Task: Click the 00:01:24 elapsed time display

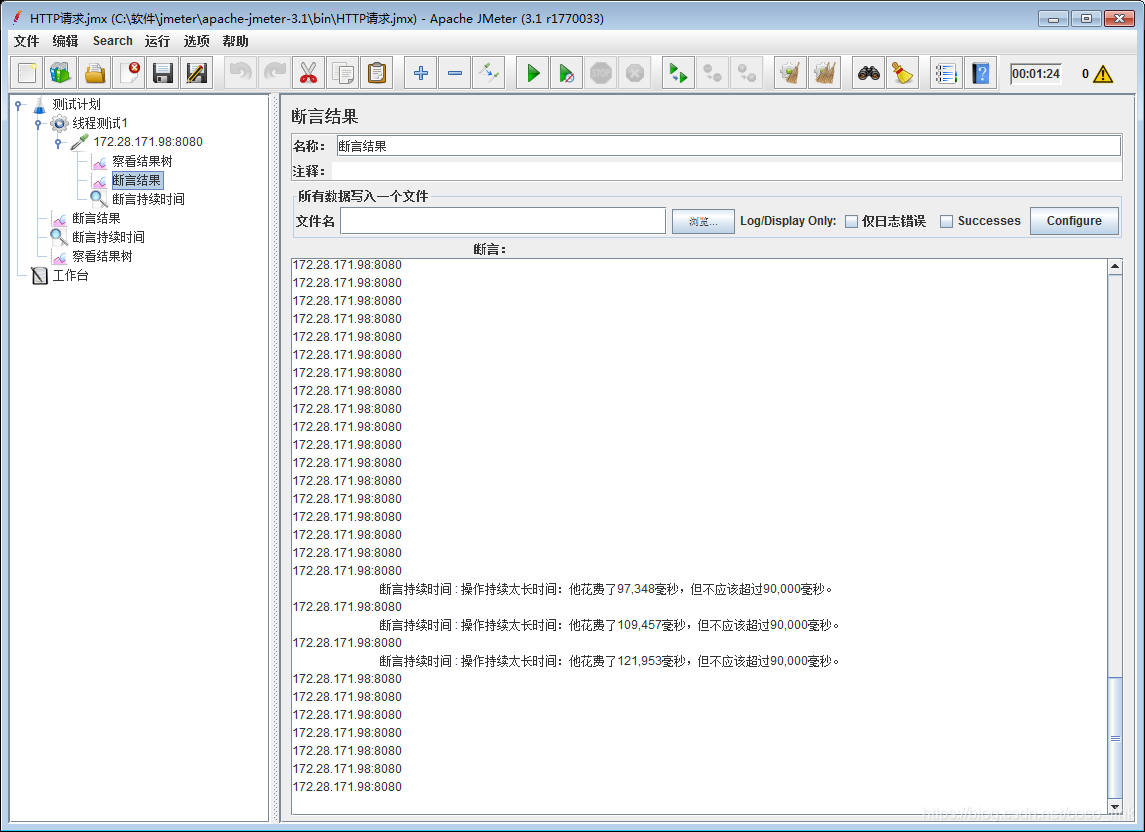Action: (x=1035, y=74)
